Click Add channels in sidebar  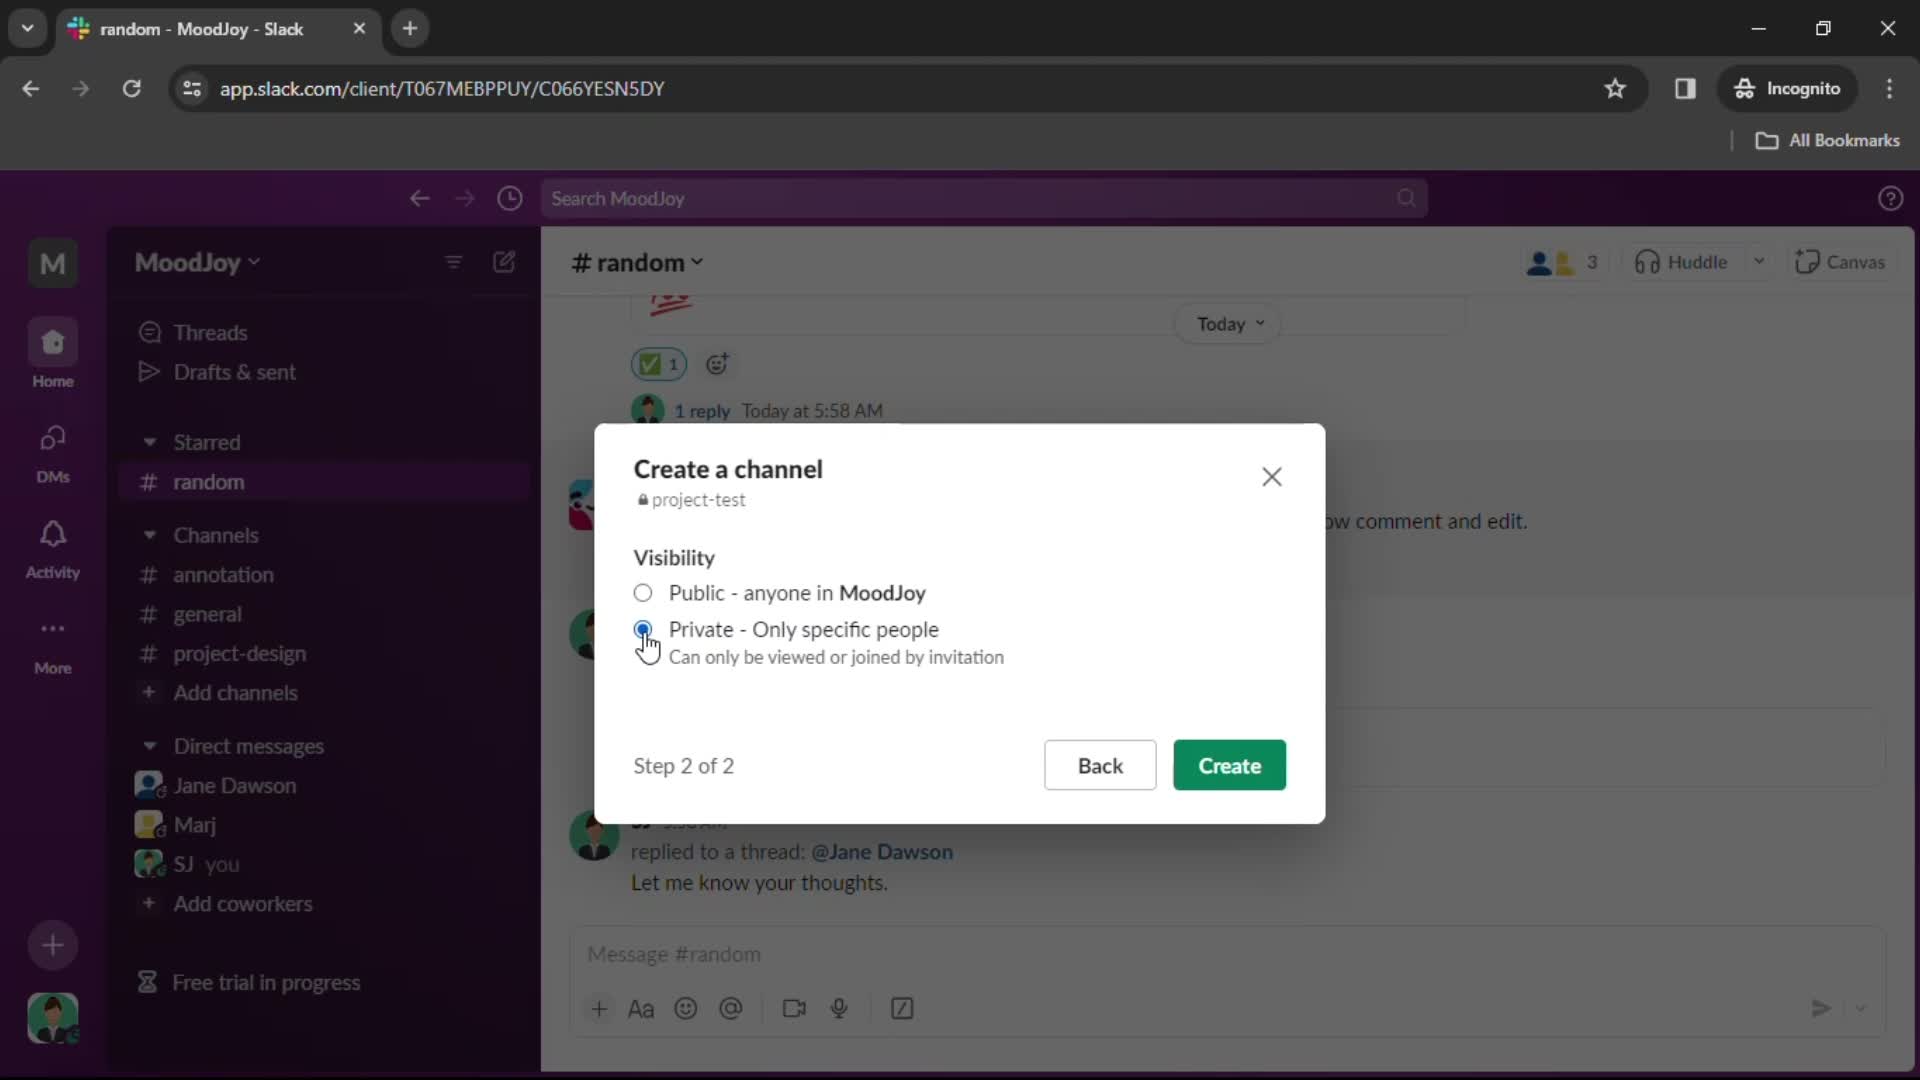click(235, 691)
